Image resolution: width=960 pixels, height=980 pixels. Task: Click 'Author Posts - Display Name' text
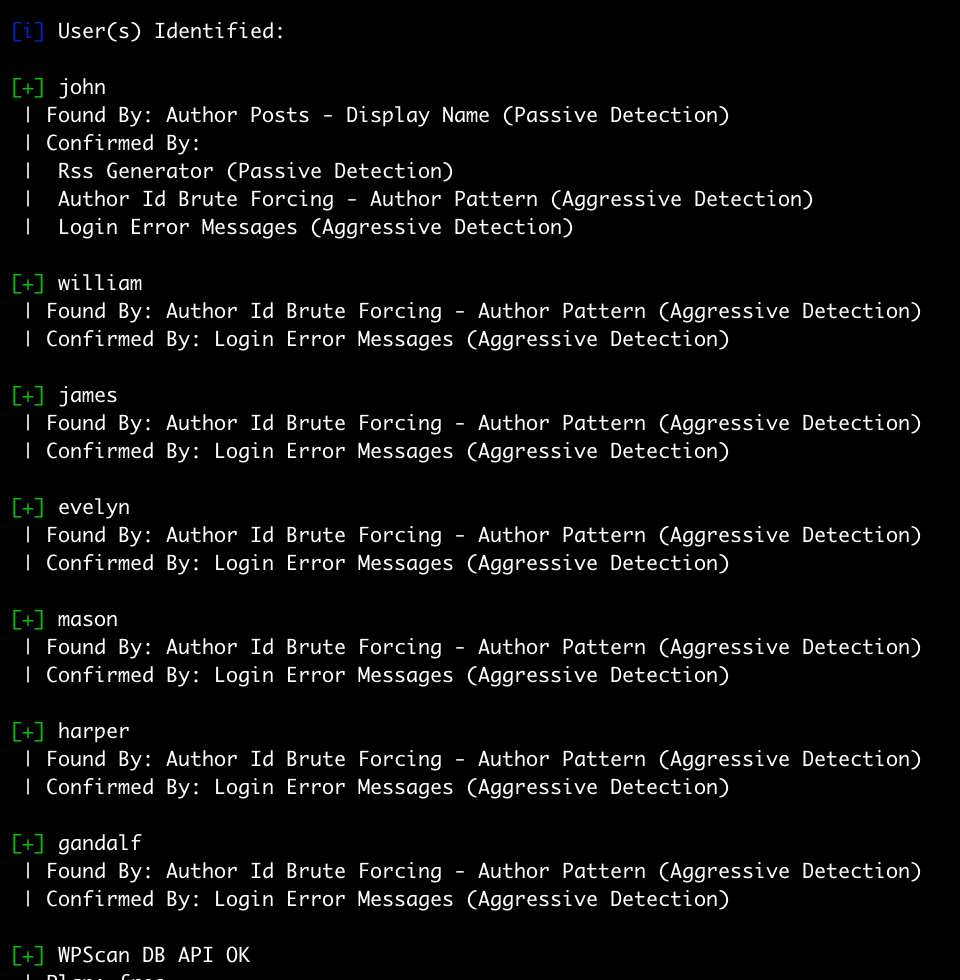(x=328, y=116)
